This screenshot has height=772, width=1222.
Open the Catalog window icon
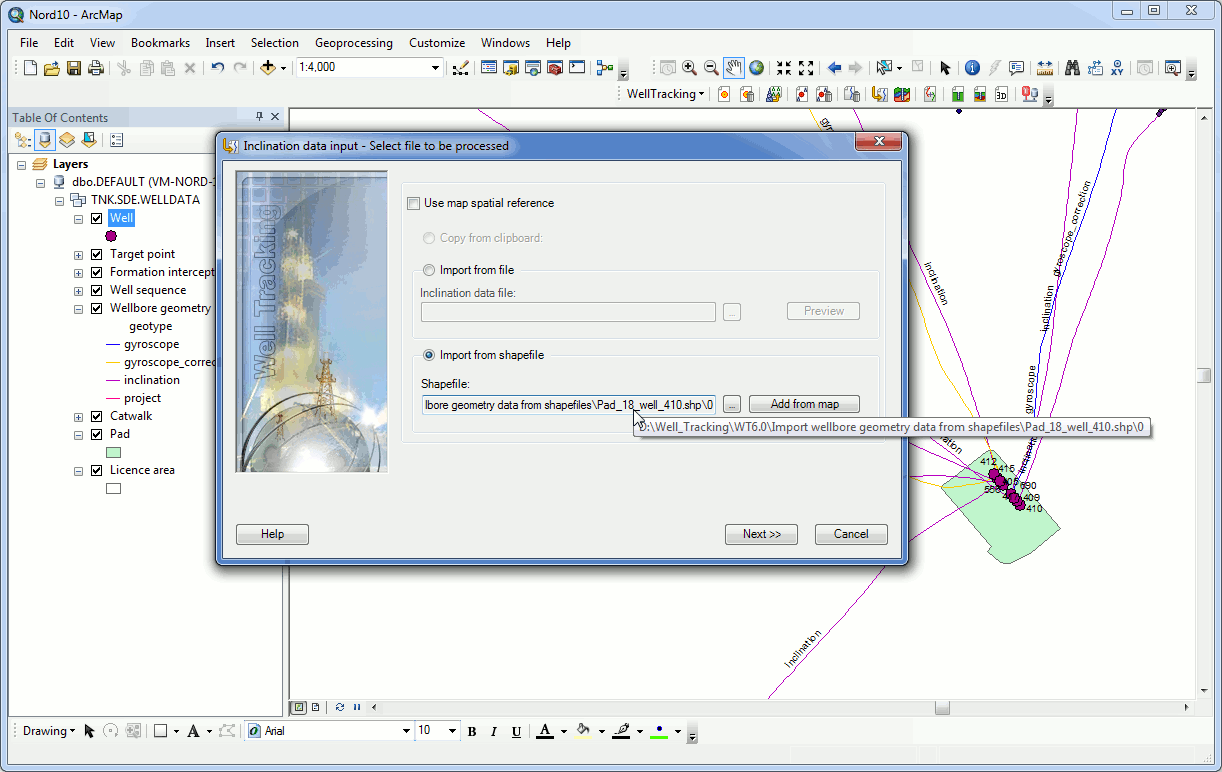(511, 68)
